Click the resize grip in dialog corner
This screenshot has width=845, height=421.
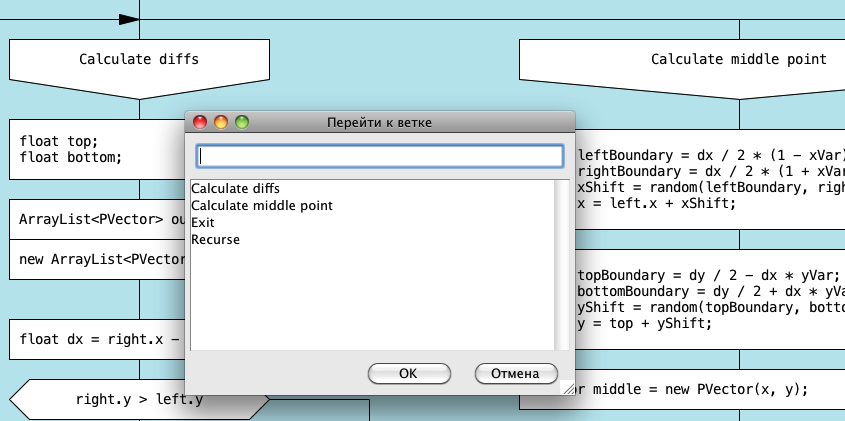[x=569, y=389]
